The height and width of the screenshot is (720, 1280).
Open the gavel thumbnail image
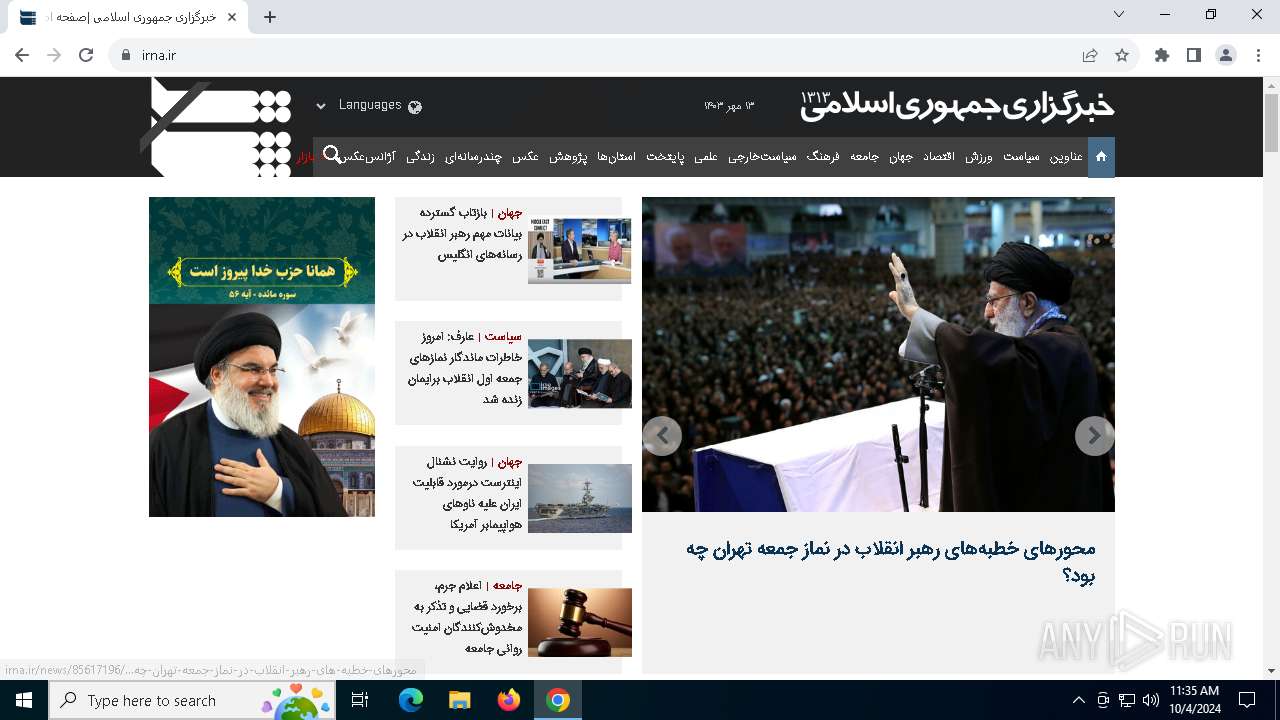coord(580,622)
